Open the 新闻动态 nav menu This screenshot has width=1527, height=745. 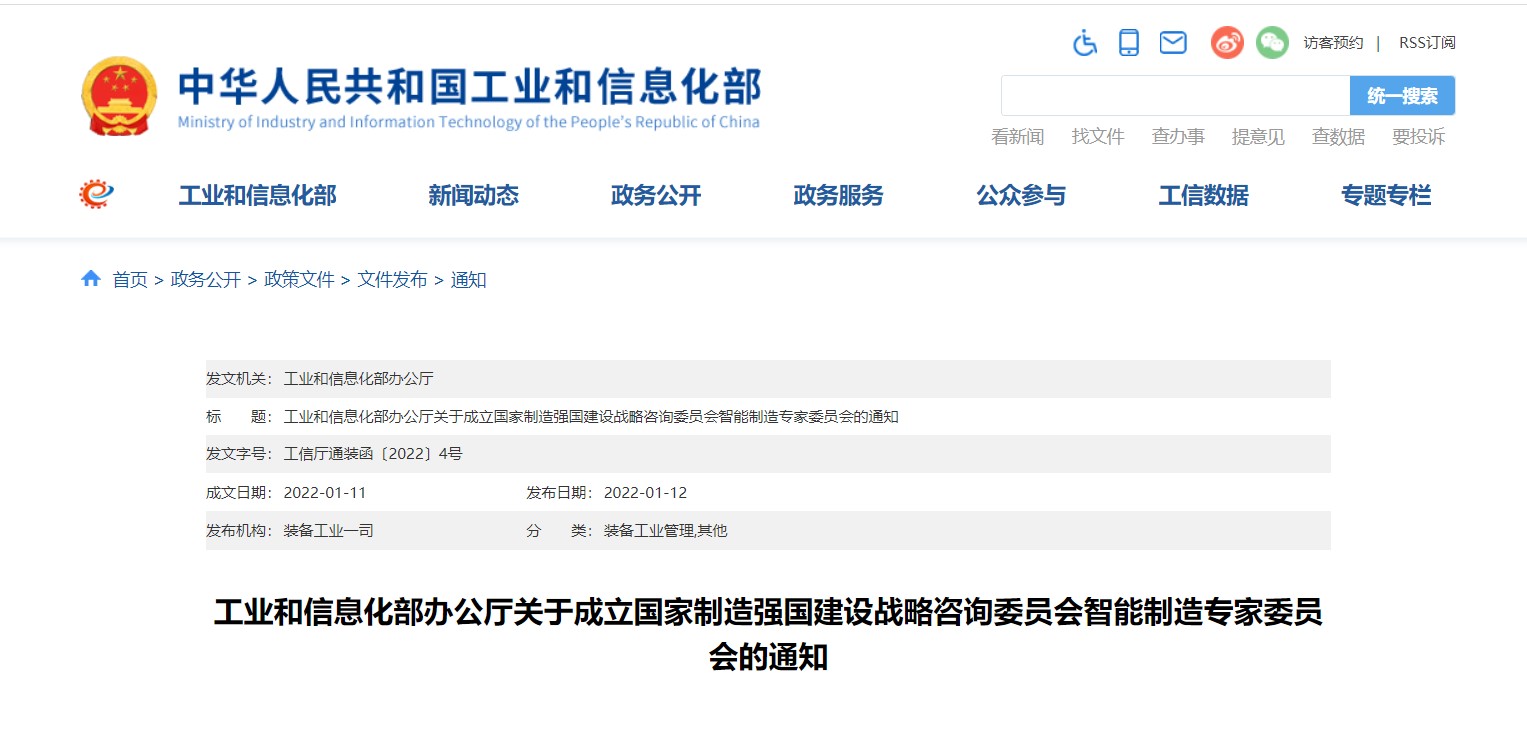[x=473, y=195]
